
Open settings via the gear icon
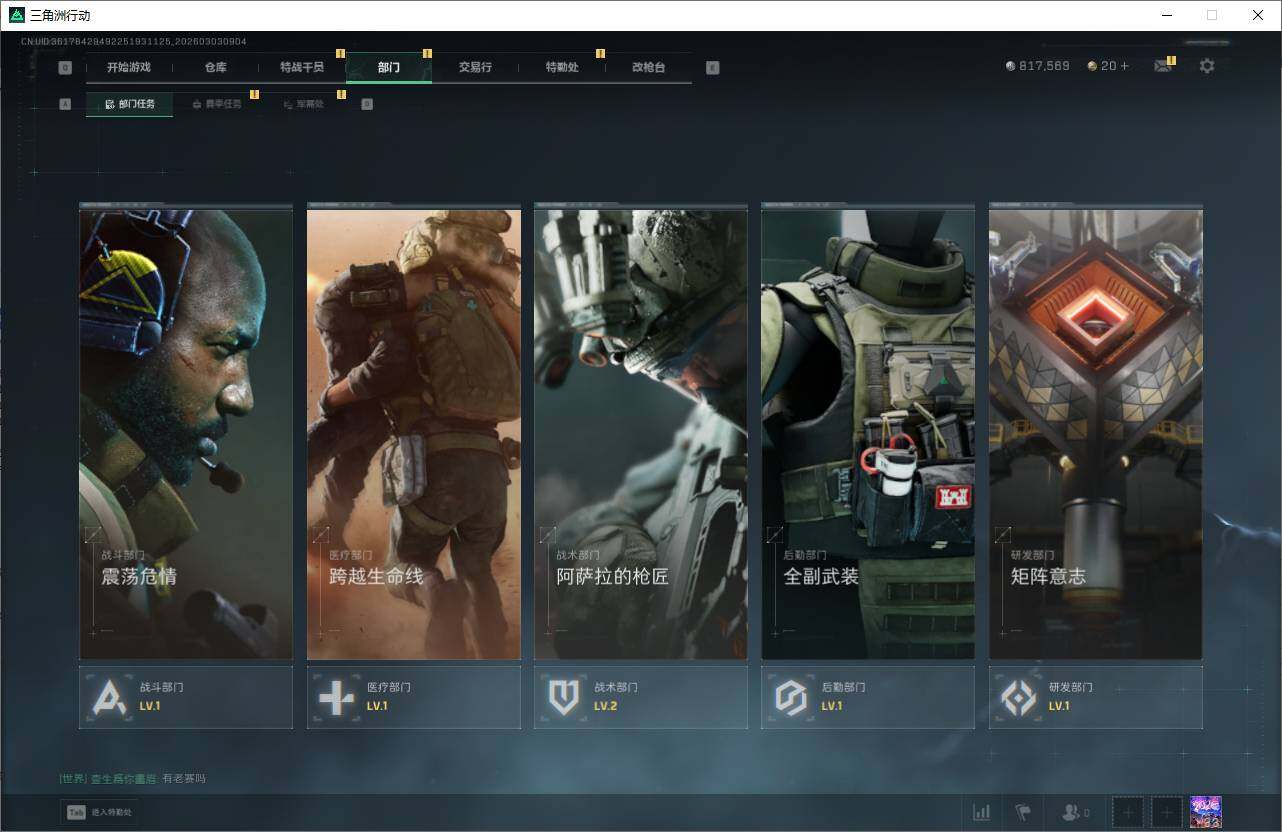pos(1207,66)
